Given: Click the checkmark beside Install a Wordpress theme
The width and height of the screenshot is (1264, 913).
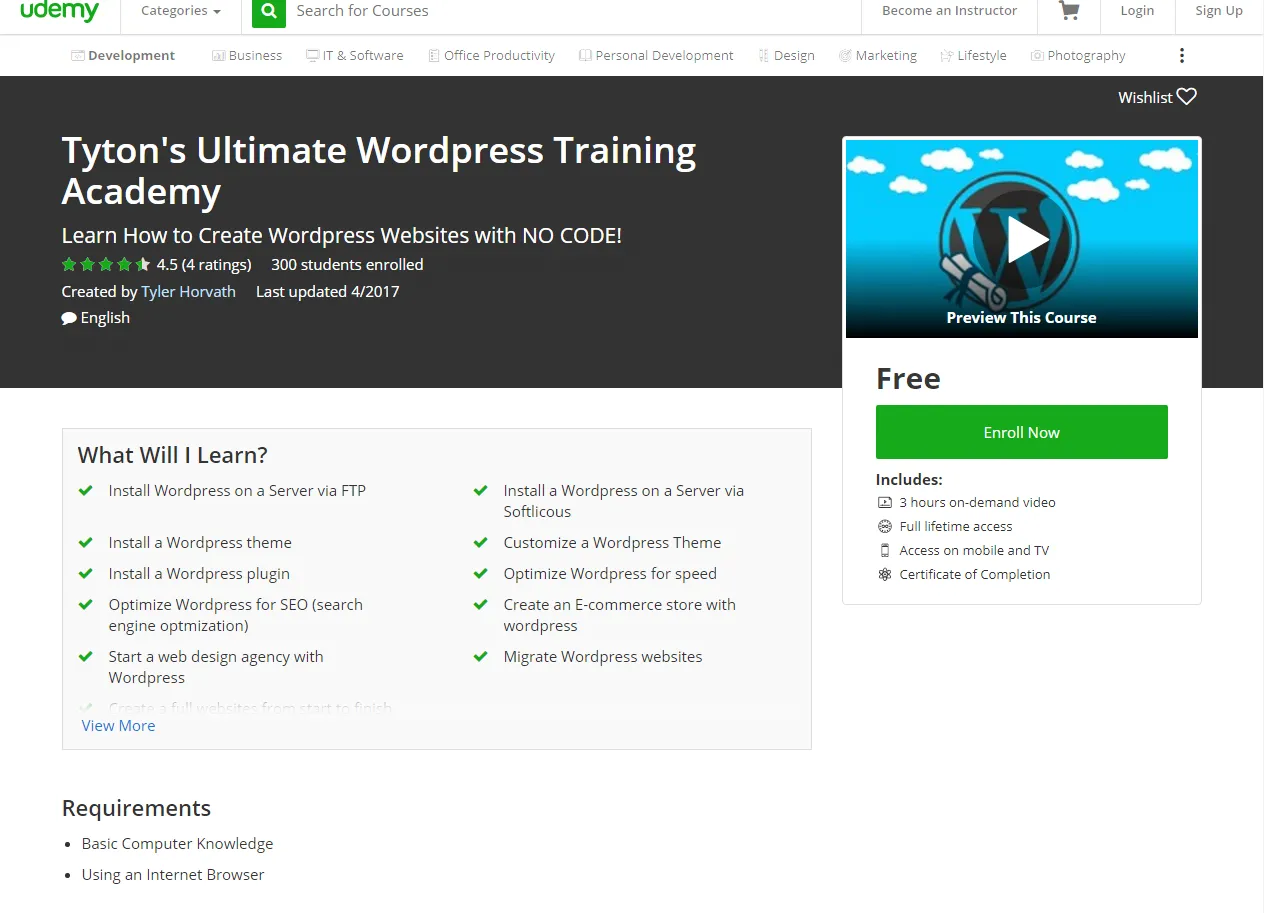Looking at the screenshot, I should click(86, 543).
